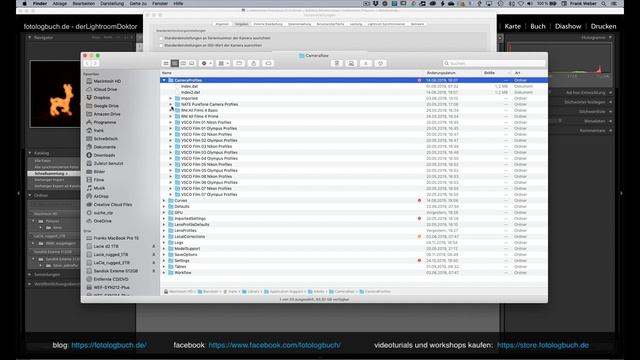Screen dimensions: 640x360
Task: Click Navigator preview thumbnail in Lightroom
Action: [55, 94]
